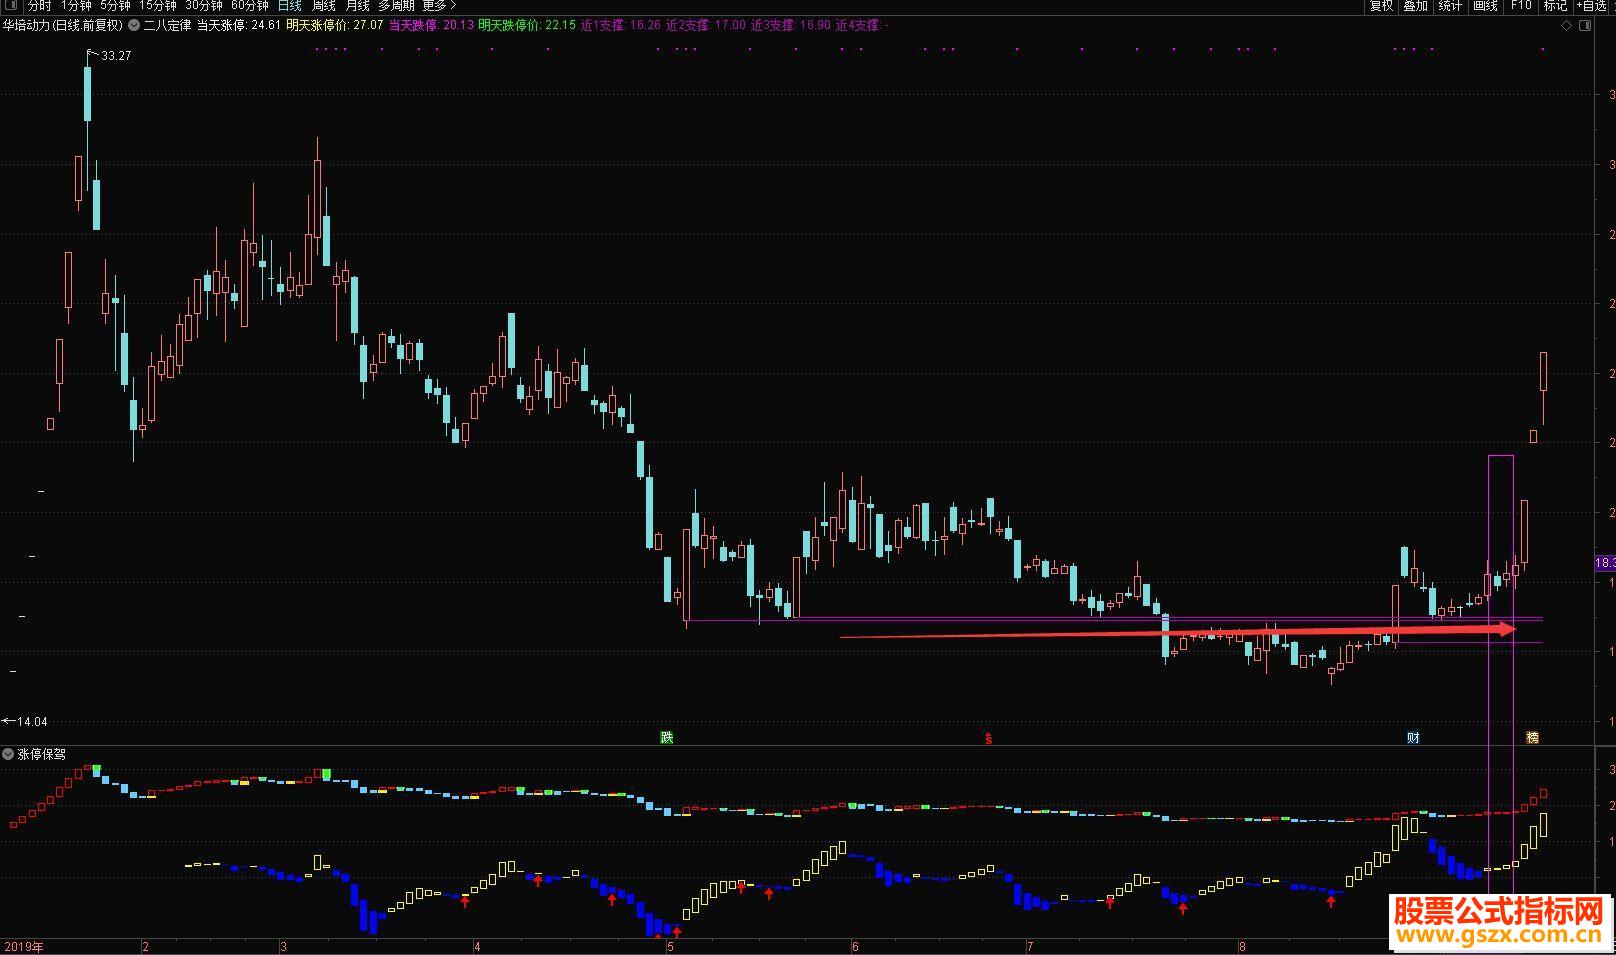Select the 日线 daily chart tab
This screenshot has height=955, width=1616.
tap(289, 6)
